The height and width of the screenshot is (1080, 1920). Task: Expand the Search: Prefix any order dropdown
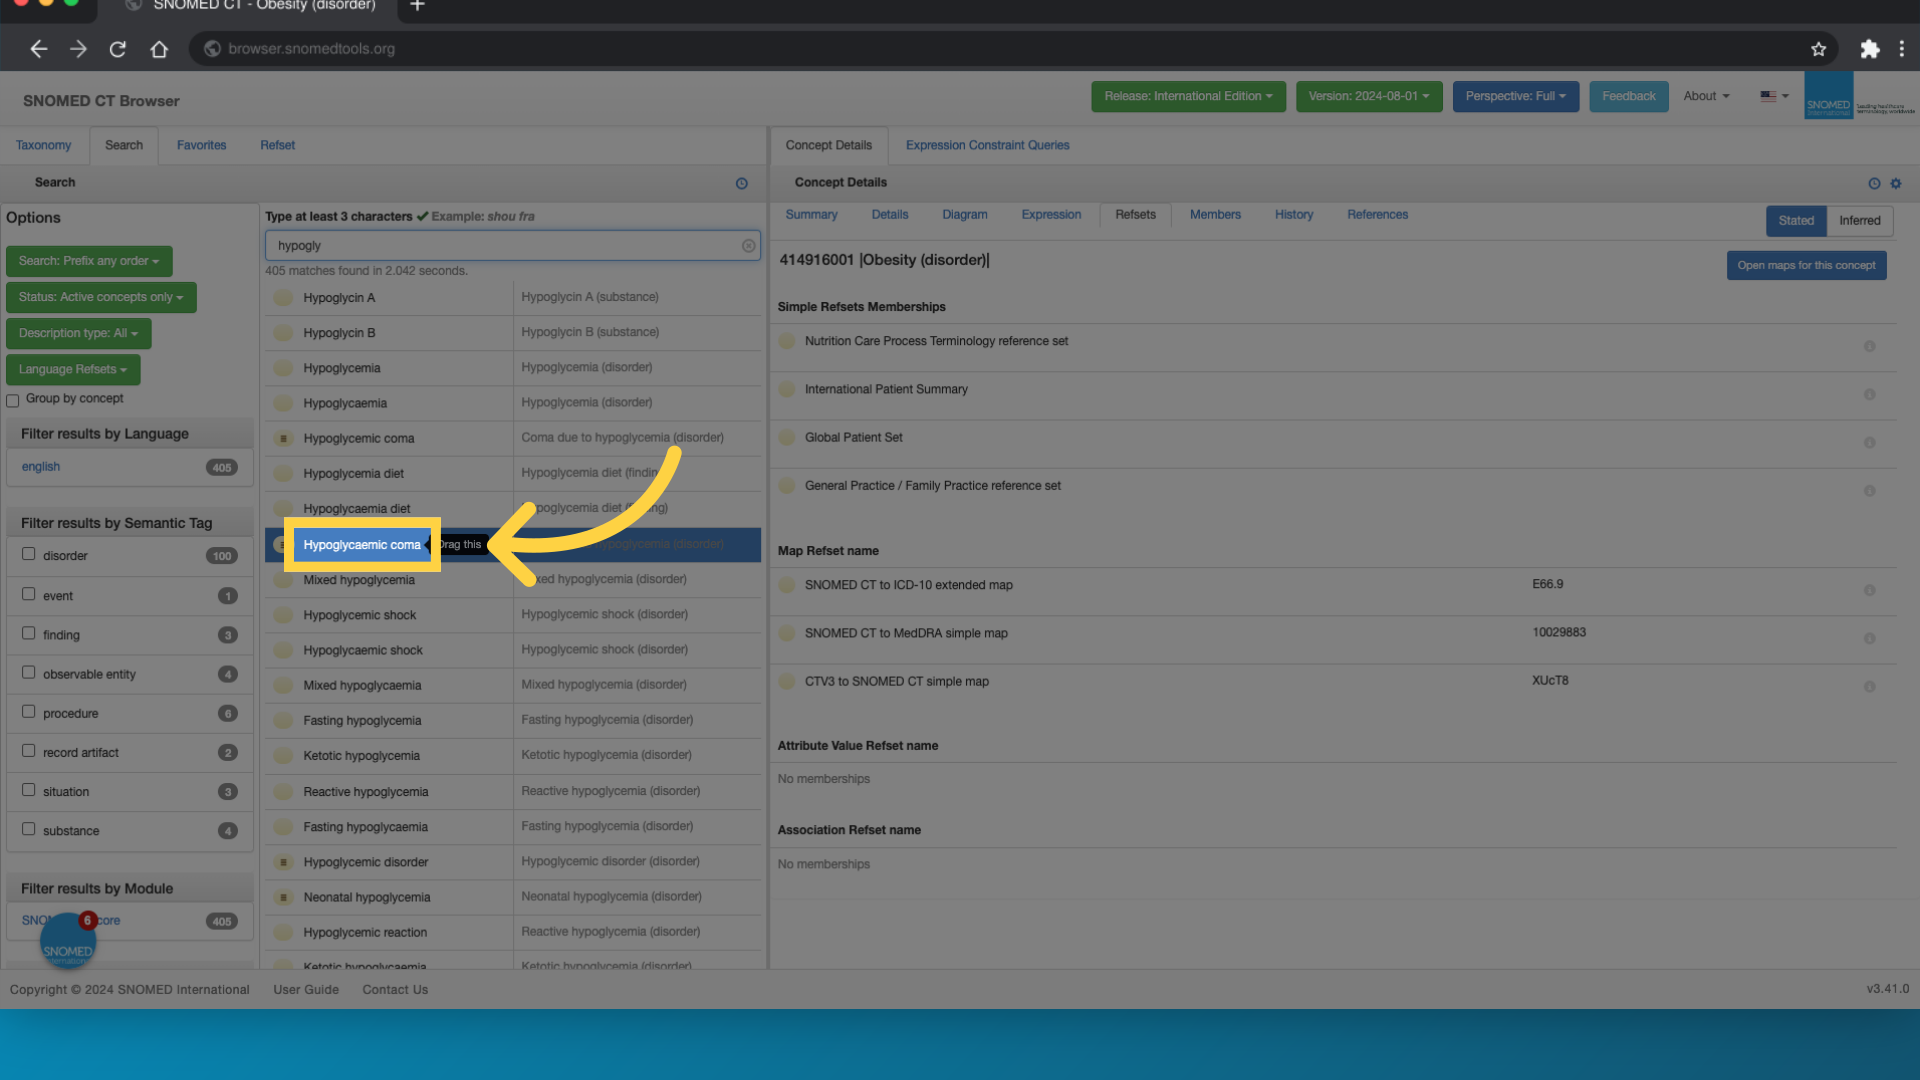click(89, 261)
